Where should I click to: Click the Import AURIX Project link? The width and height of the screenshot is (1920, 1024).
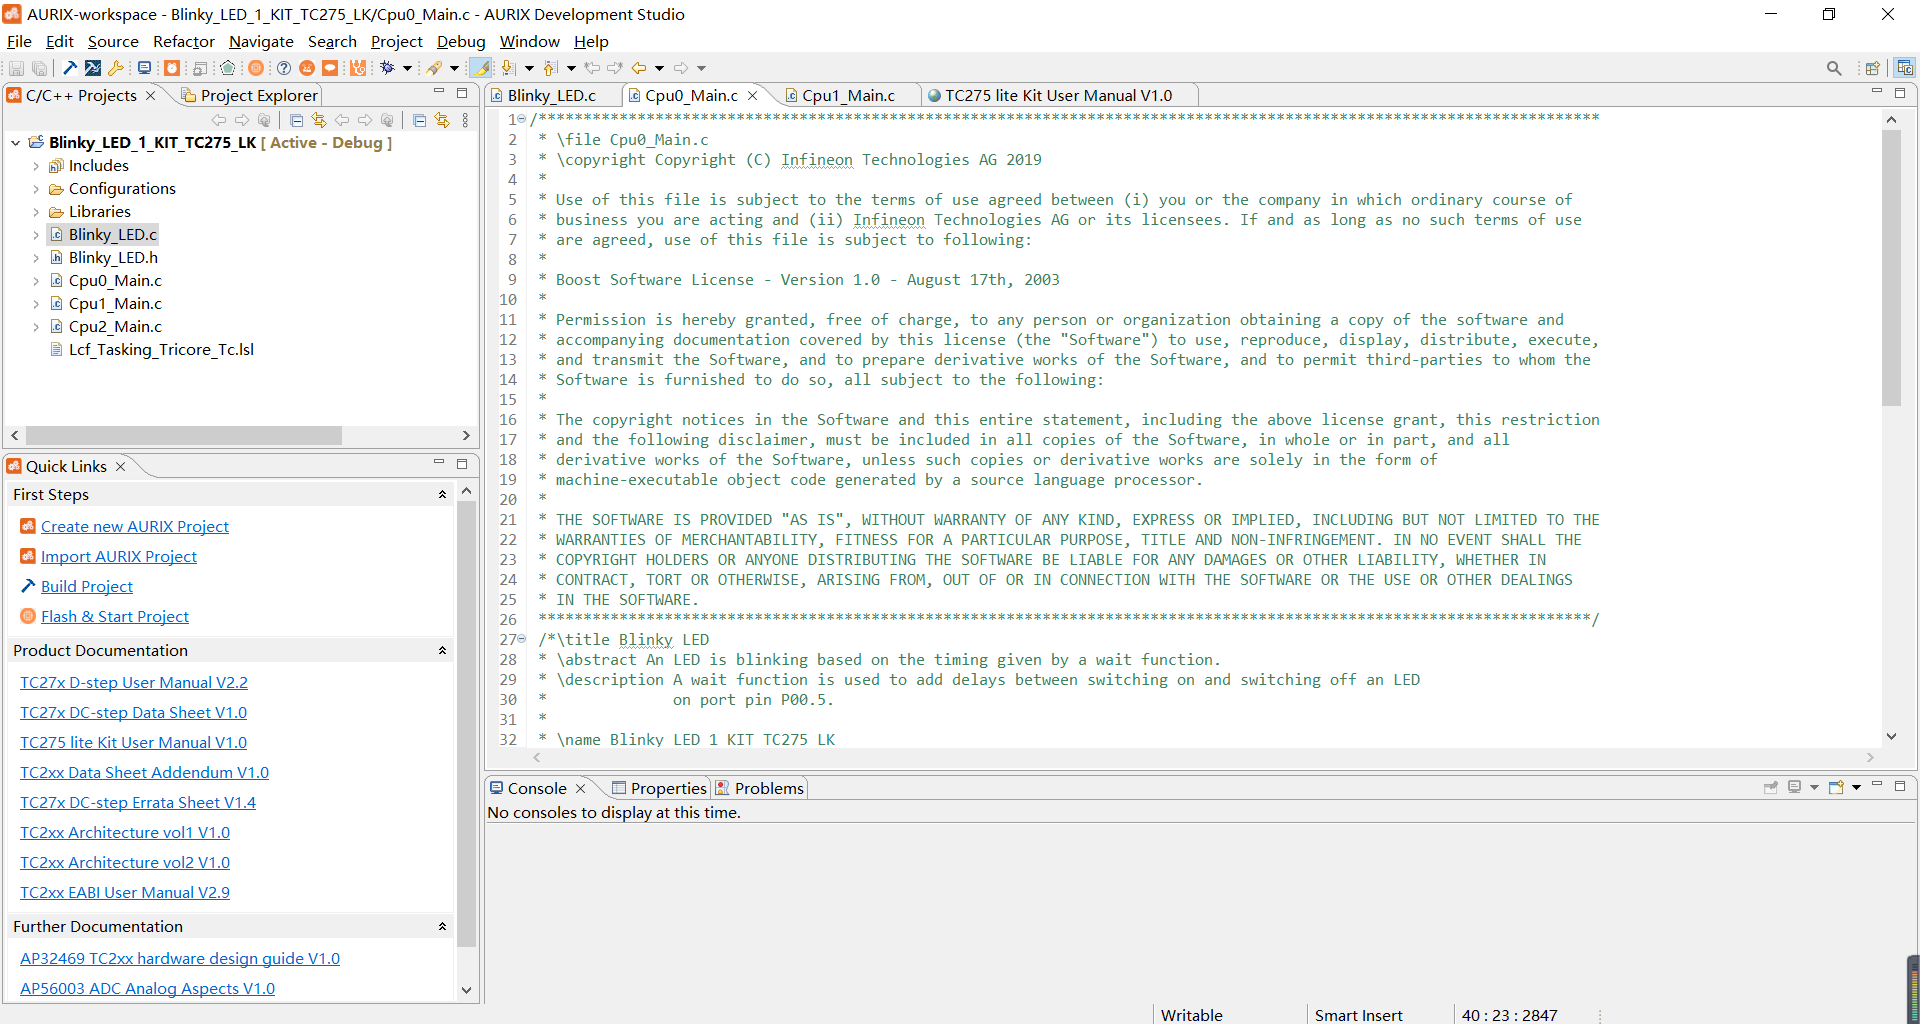click(x=119, y=556)
